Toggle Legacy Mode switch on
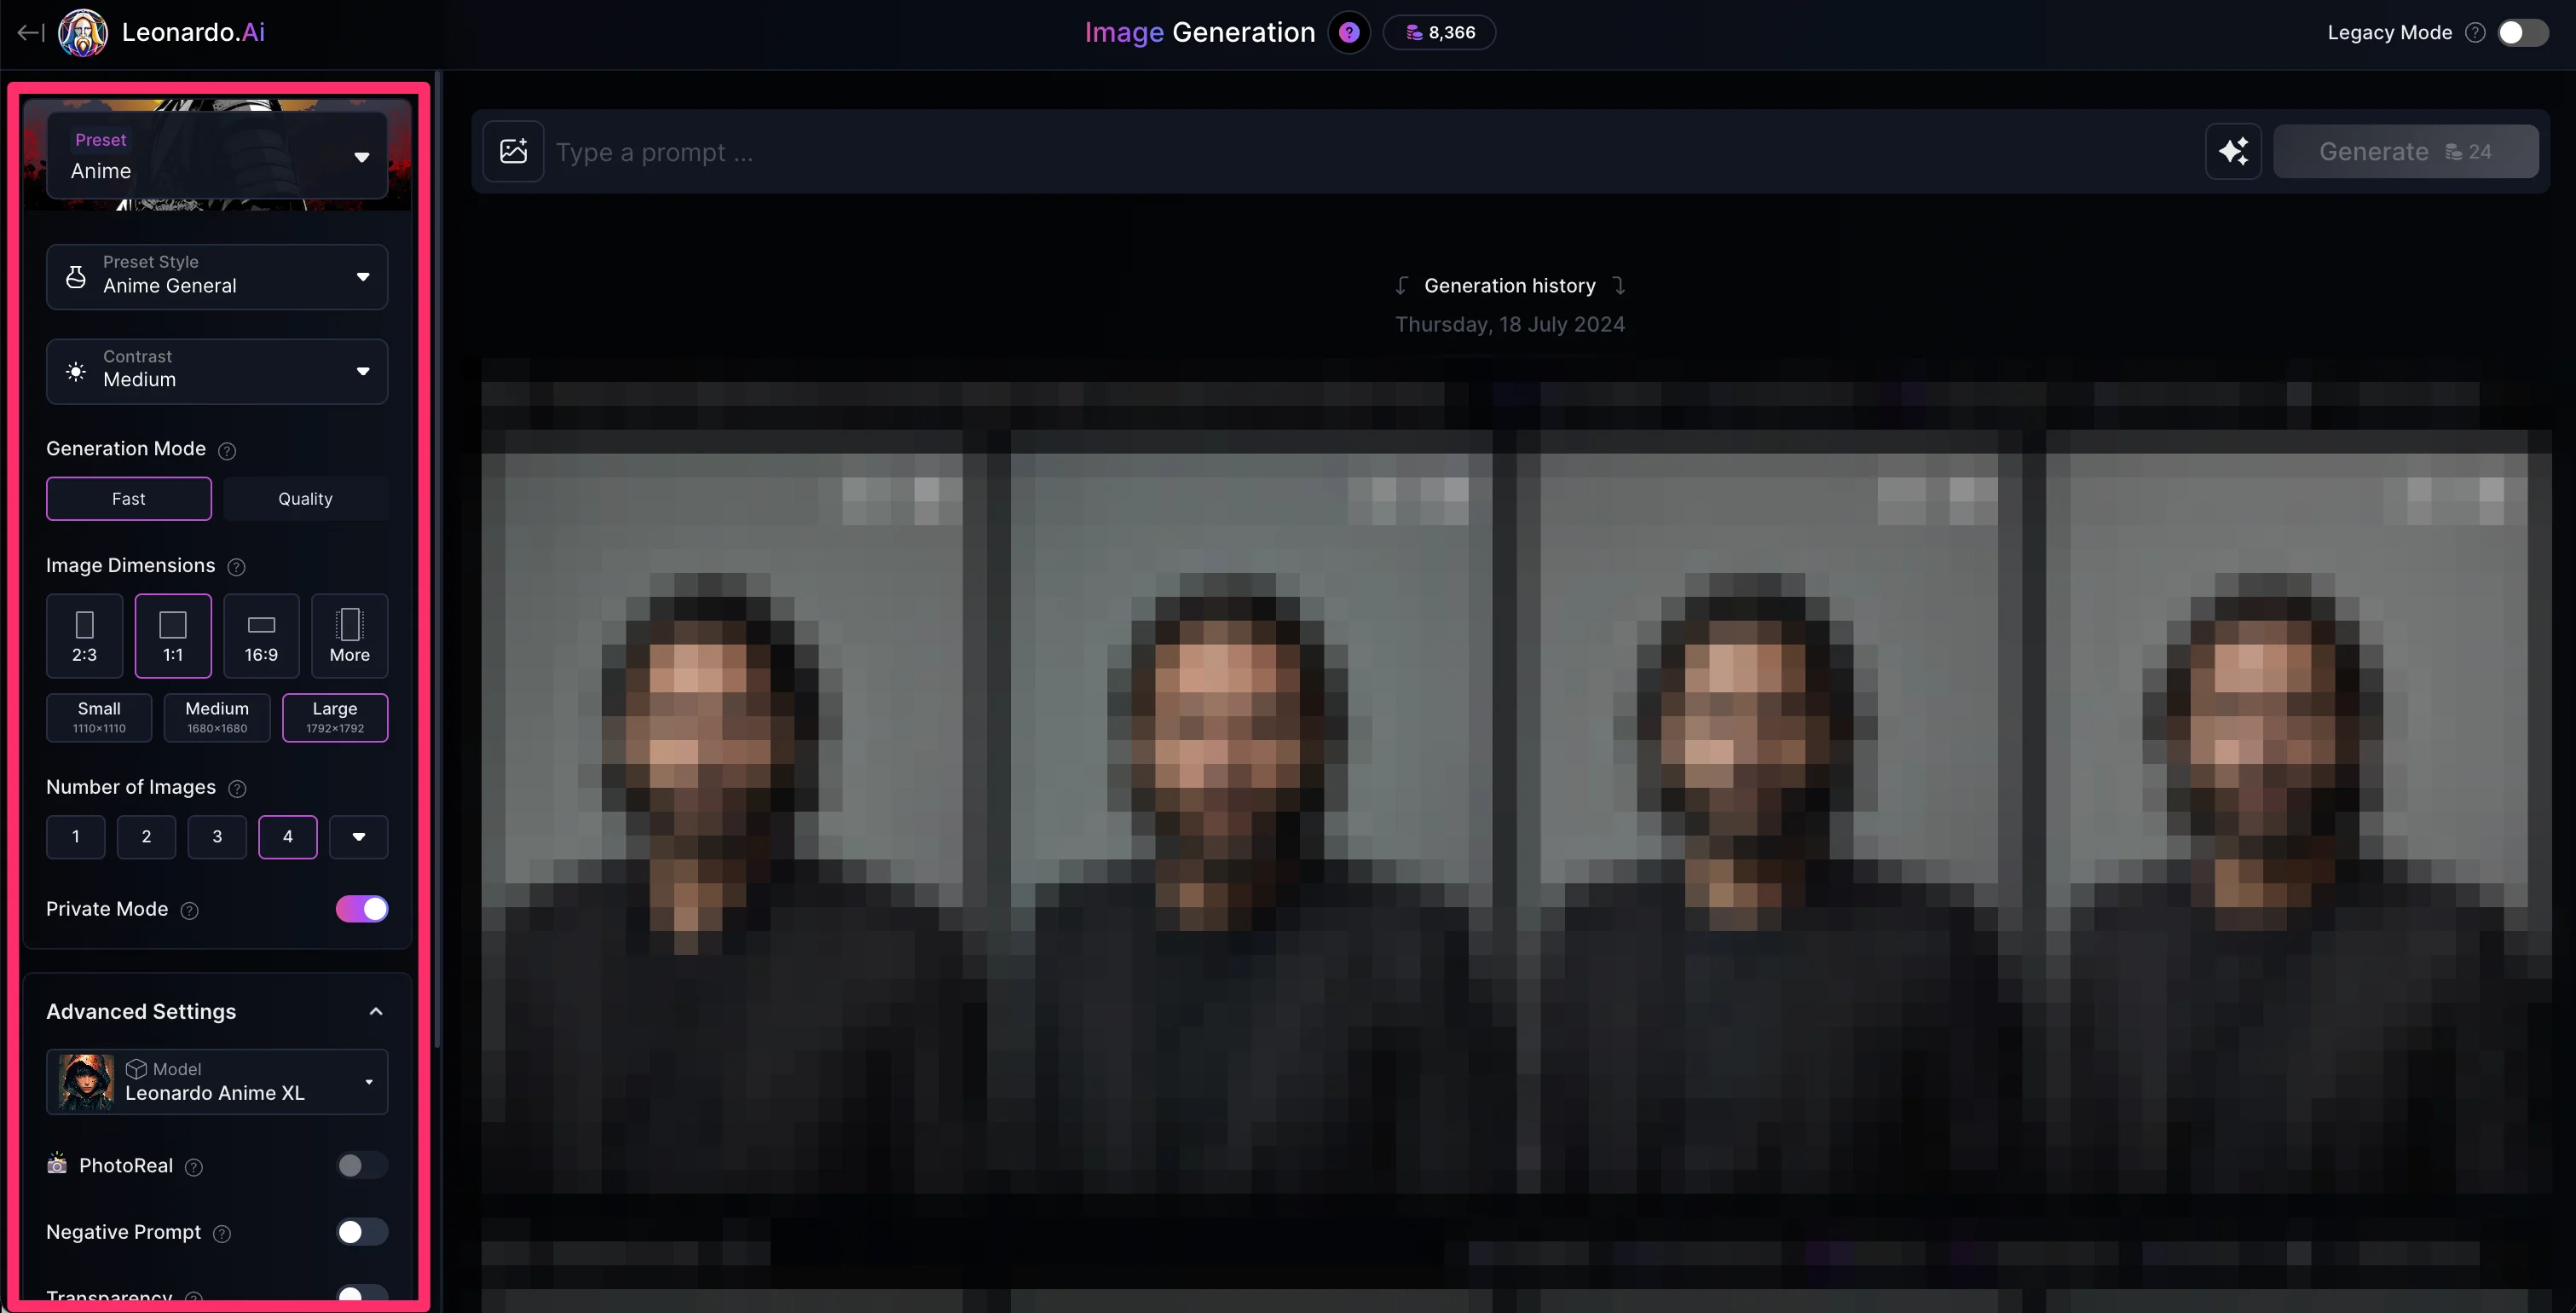This screenshot has width=2576, height=1313. (x=2521, y=33)
